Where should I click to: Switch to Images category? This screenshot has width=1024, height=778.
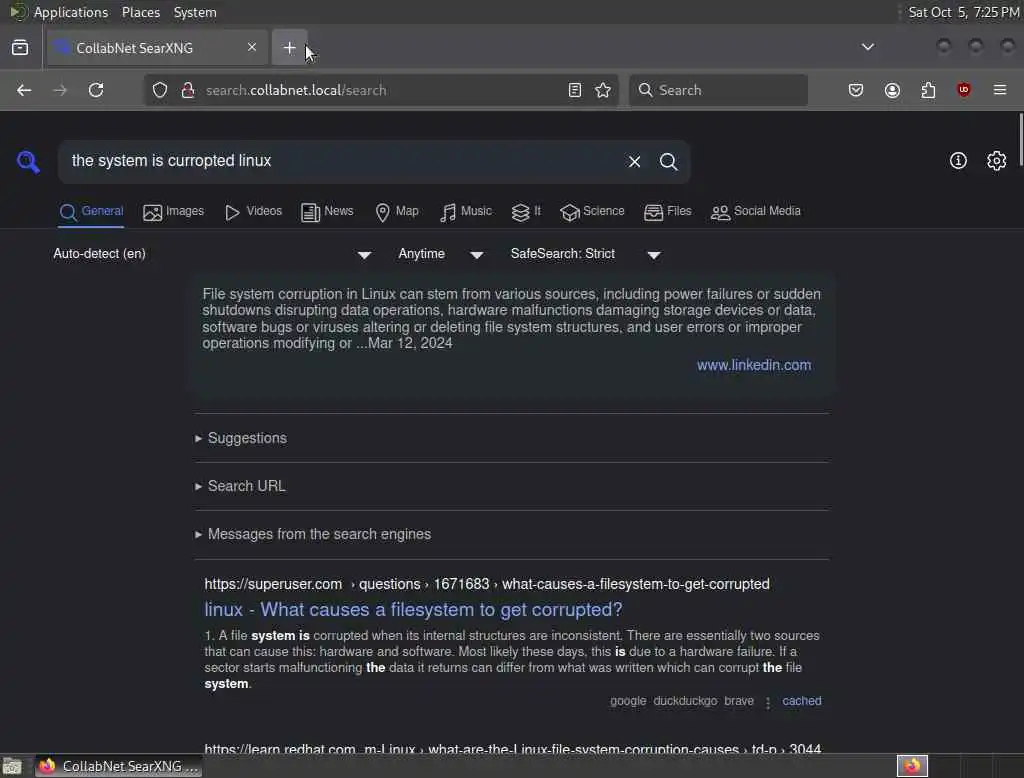pyautogui.click(x=173, y=212)
